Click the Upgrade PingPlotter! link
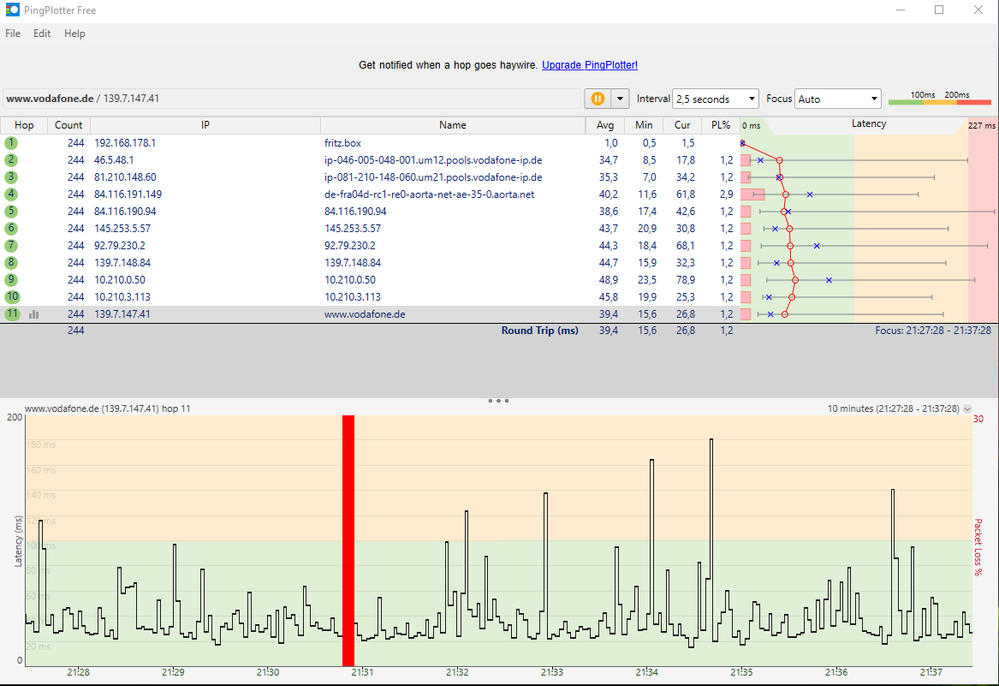The height and width of the screenshot is (686, 999). point(590,65)
